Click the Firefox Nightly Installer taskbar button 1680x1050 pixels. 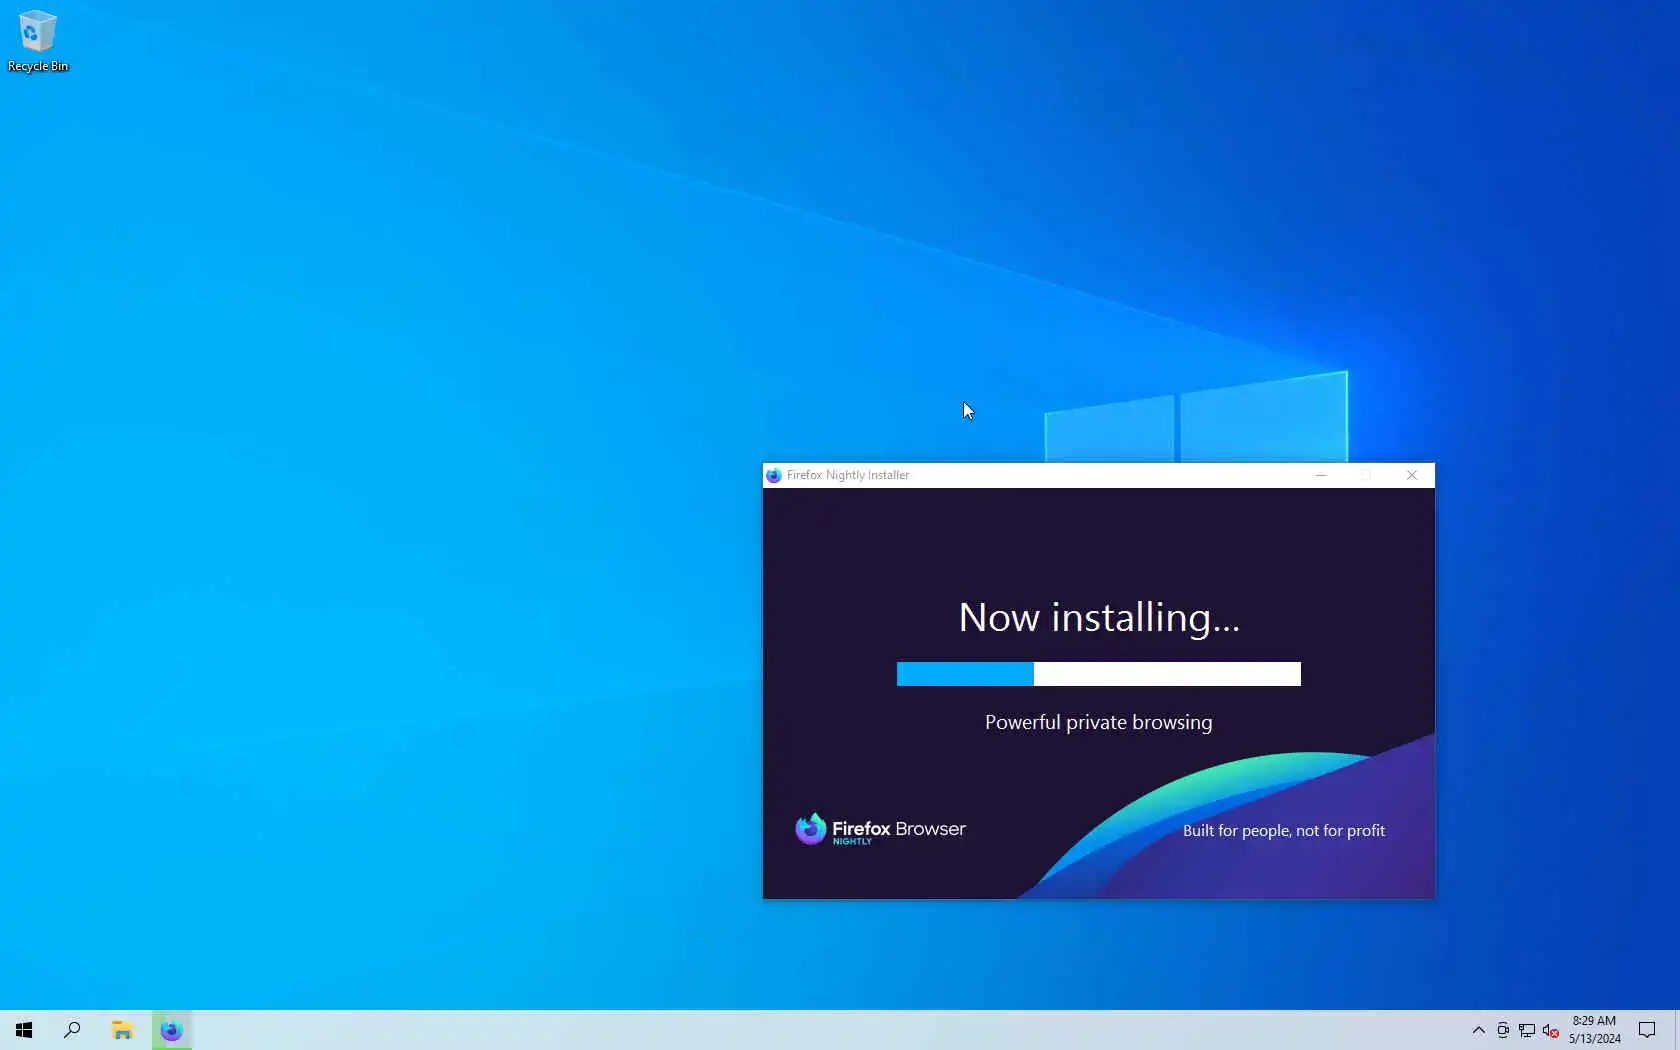(172, 1030)
